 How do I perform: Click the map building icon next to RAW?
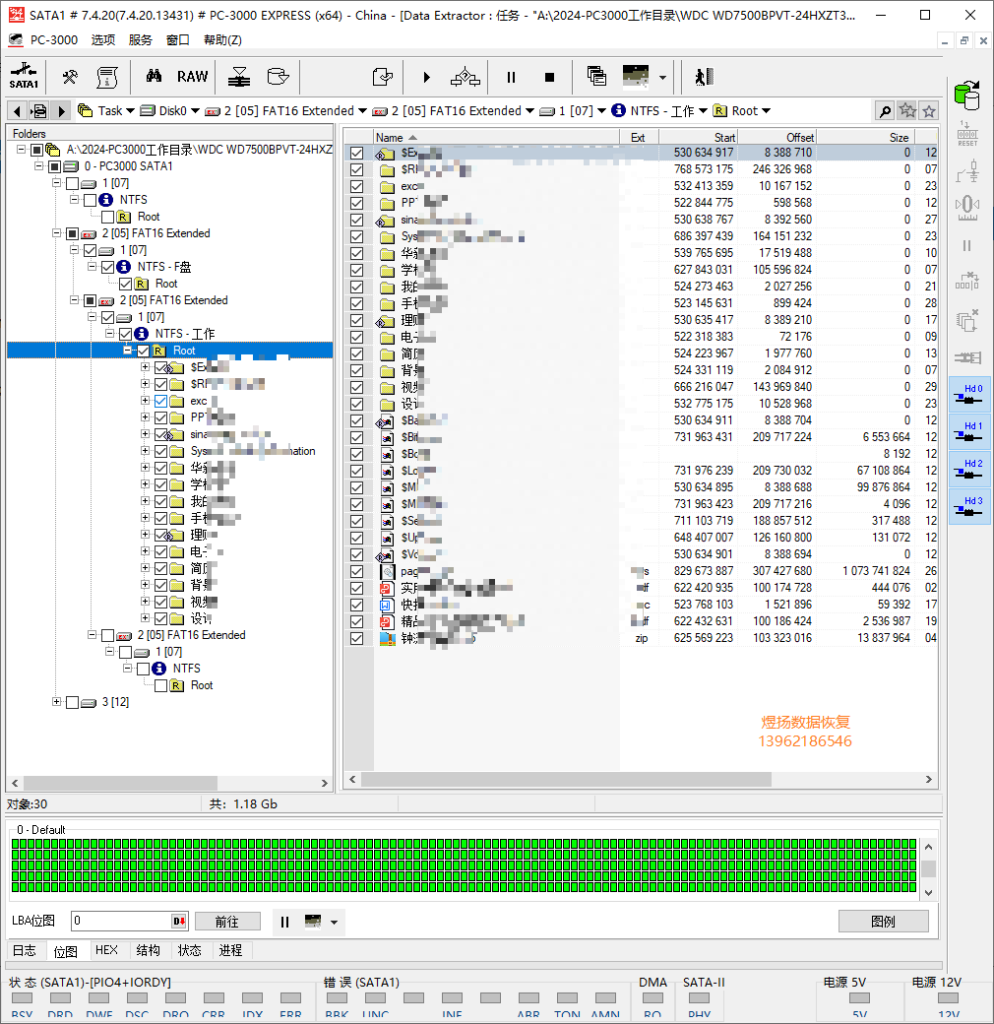239,77
